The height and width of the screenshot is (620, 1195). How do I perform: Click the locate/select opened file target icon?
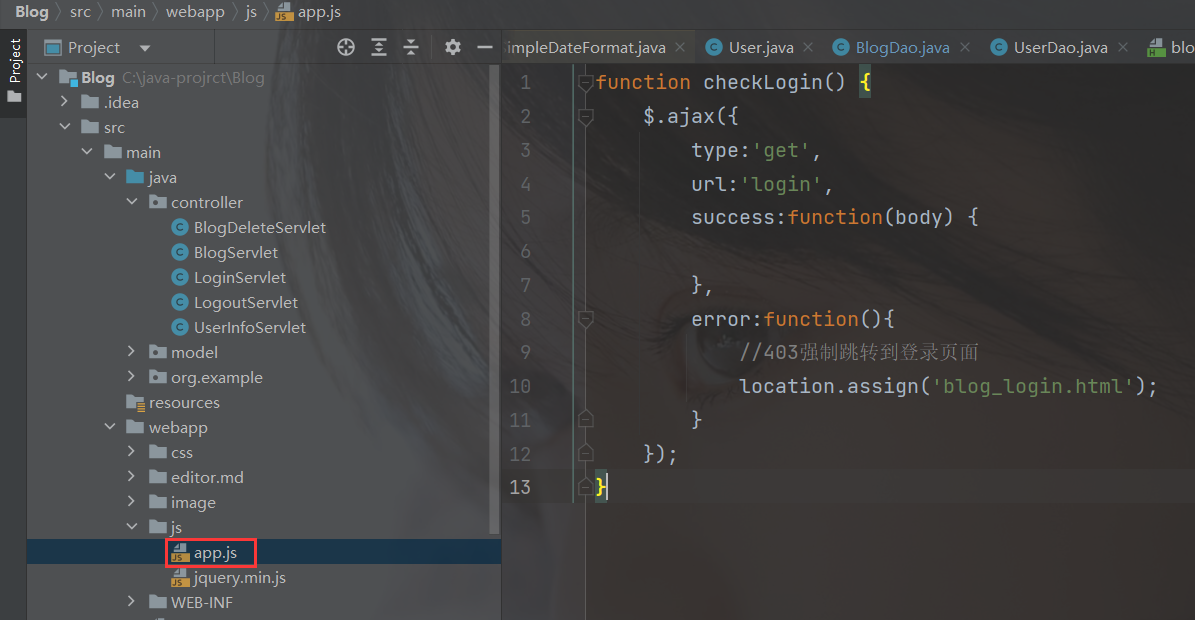point(346,47)
